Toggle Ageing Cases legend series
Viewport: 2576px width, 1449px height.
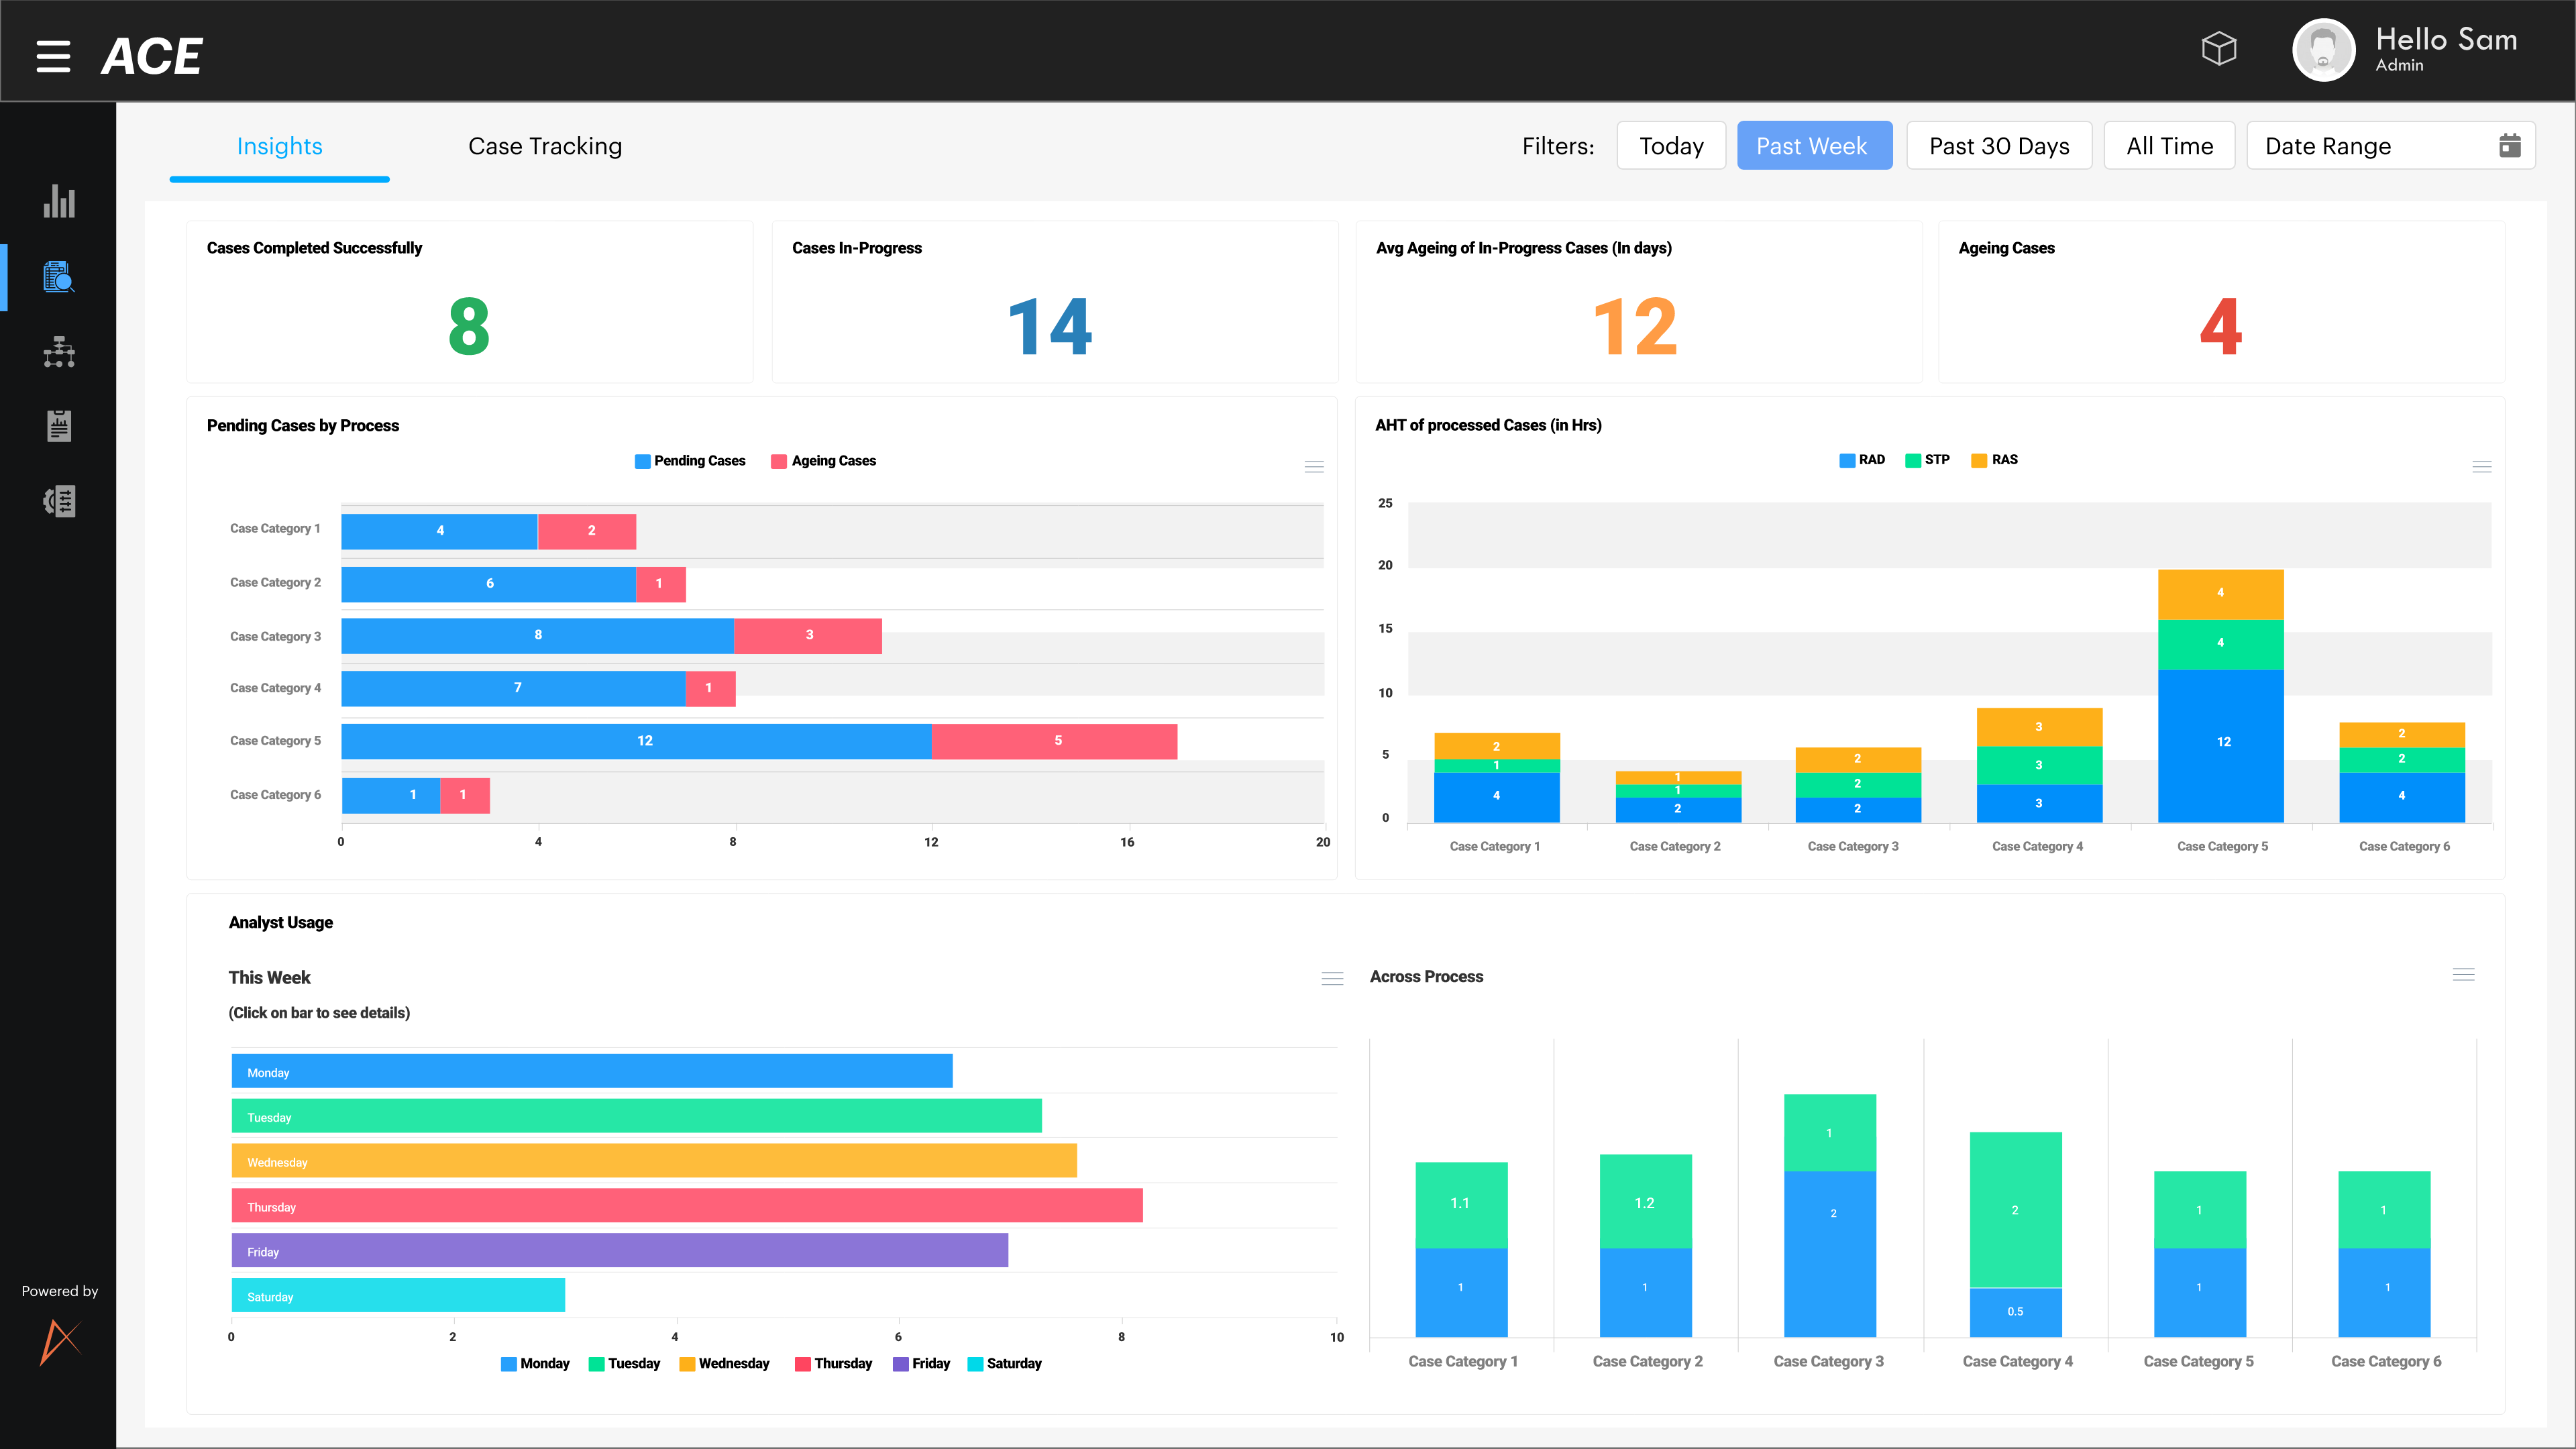[823, 461]
